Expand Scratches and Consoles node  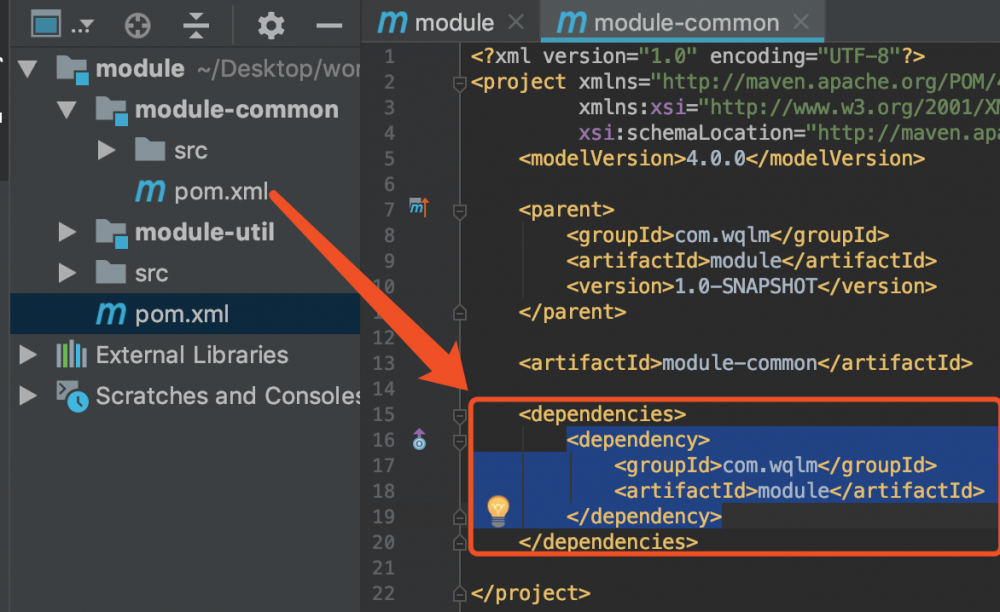point(27,396)
